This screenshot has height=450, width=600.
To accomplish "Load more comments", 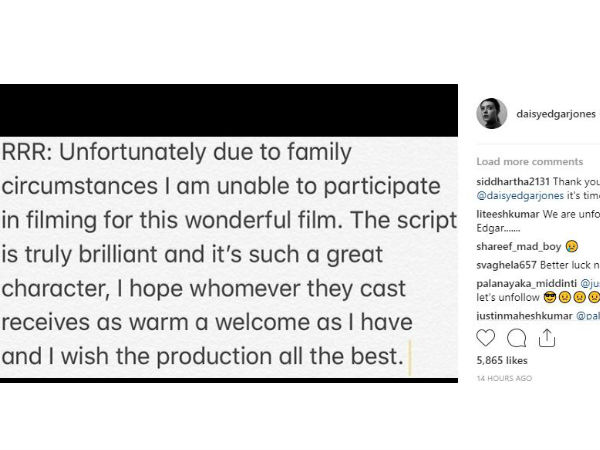I will (530, 161).
